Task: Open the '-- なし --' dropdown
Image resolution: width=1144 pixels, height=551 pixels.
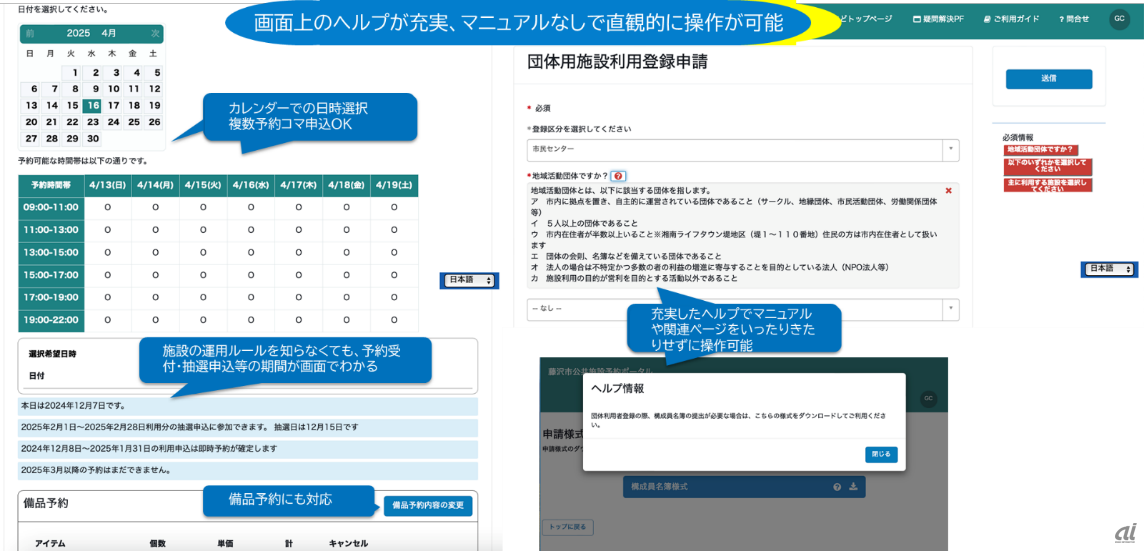Action: (x=743, y=309)
